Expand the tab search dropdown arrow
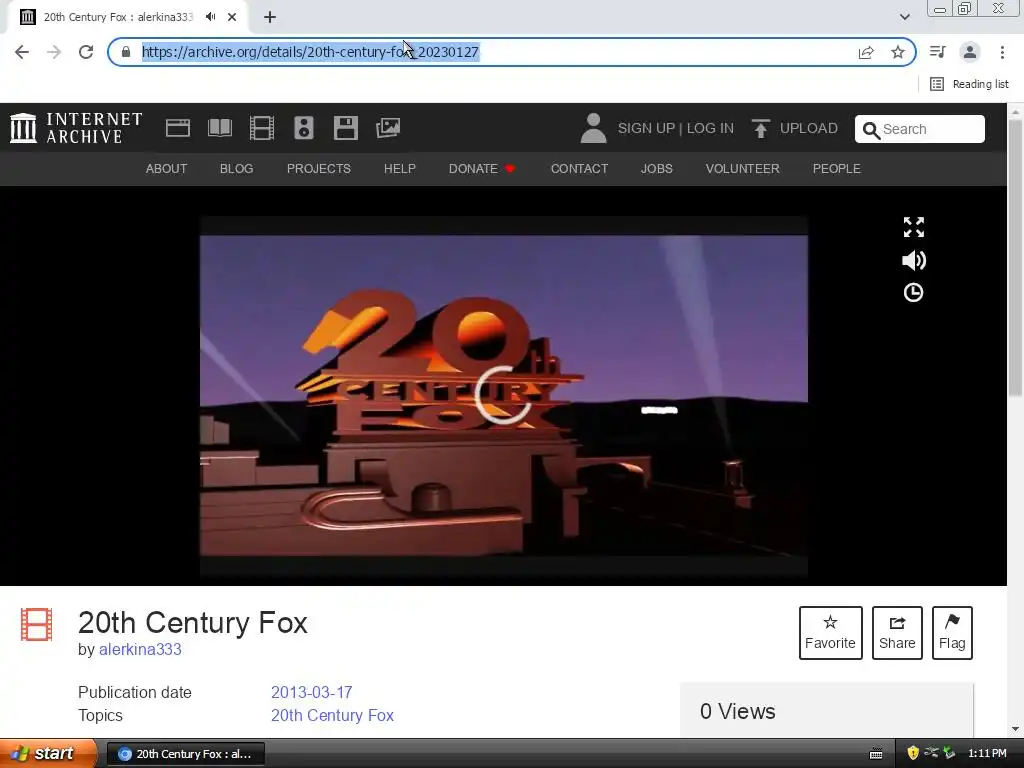Screen dimensions: 1024x768 904,17
